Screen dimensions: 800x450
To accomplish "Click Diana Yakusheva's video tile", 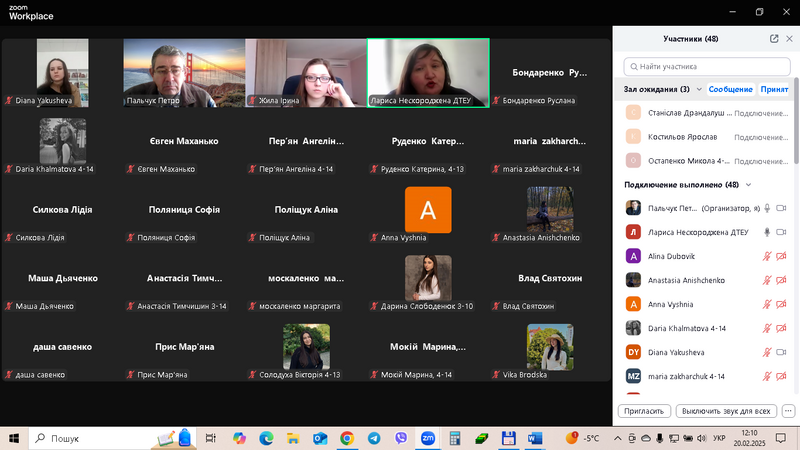I will click(62, 73).
